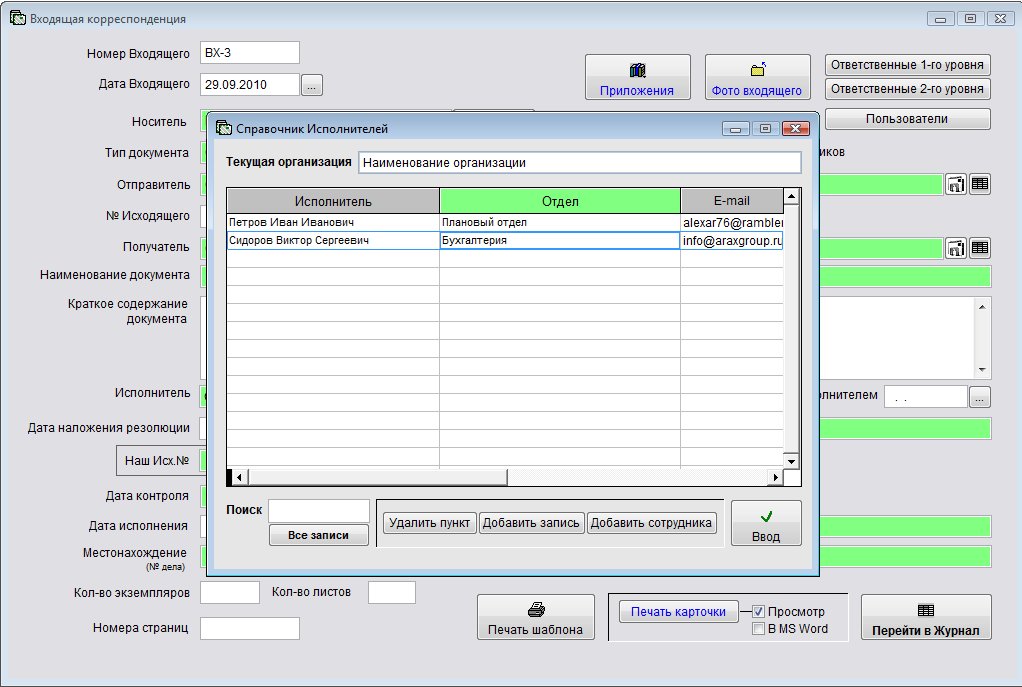Open table icon beside Отправитель field
Image resolution: width=1022 pixels, height=687 pixels.
[x=980, y=184]
